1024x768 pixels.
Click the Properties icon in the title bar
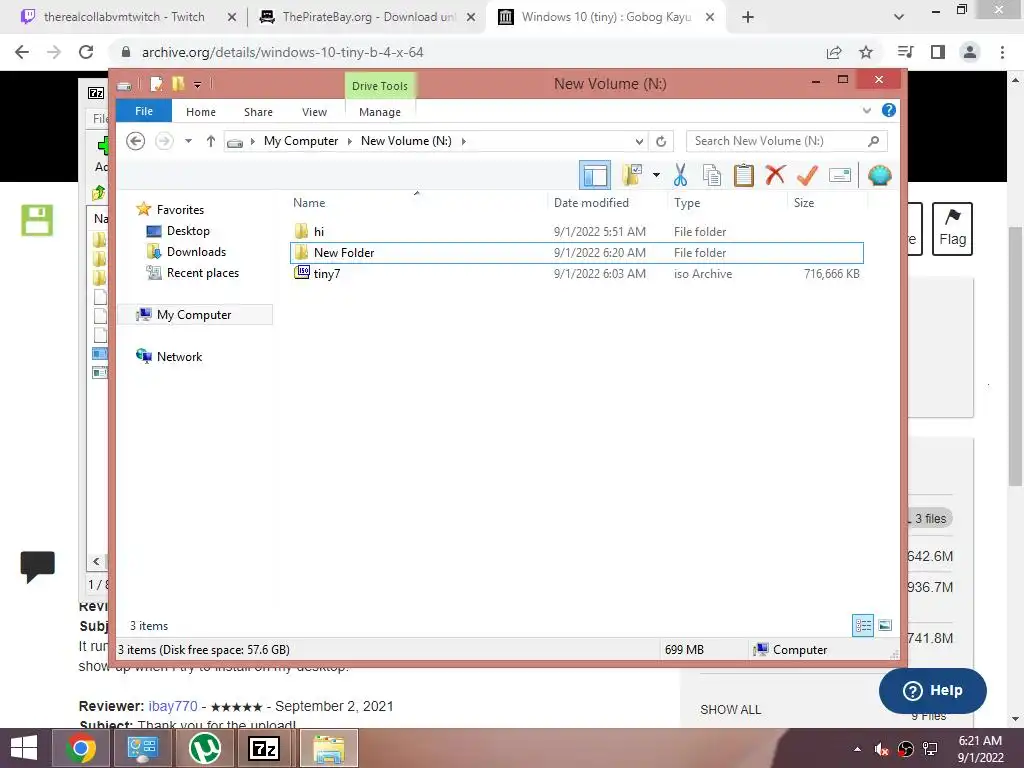coord(157,84)
